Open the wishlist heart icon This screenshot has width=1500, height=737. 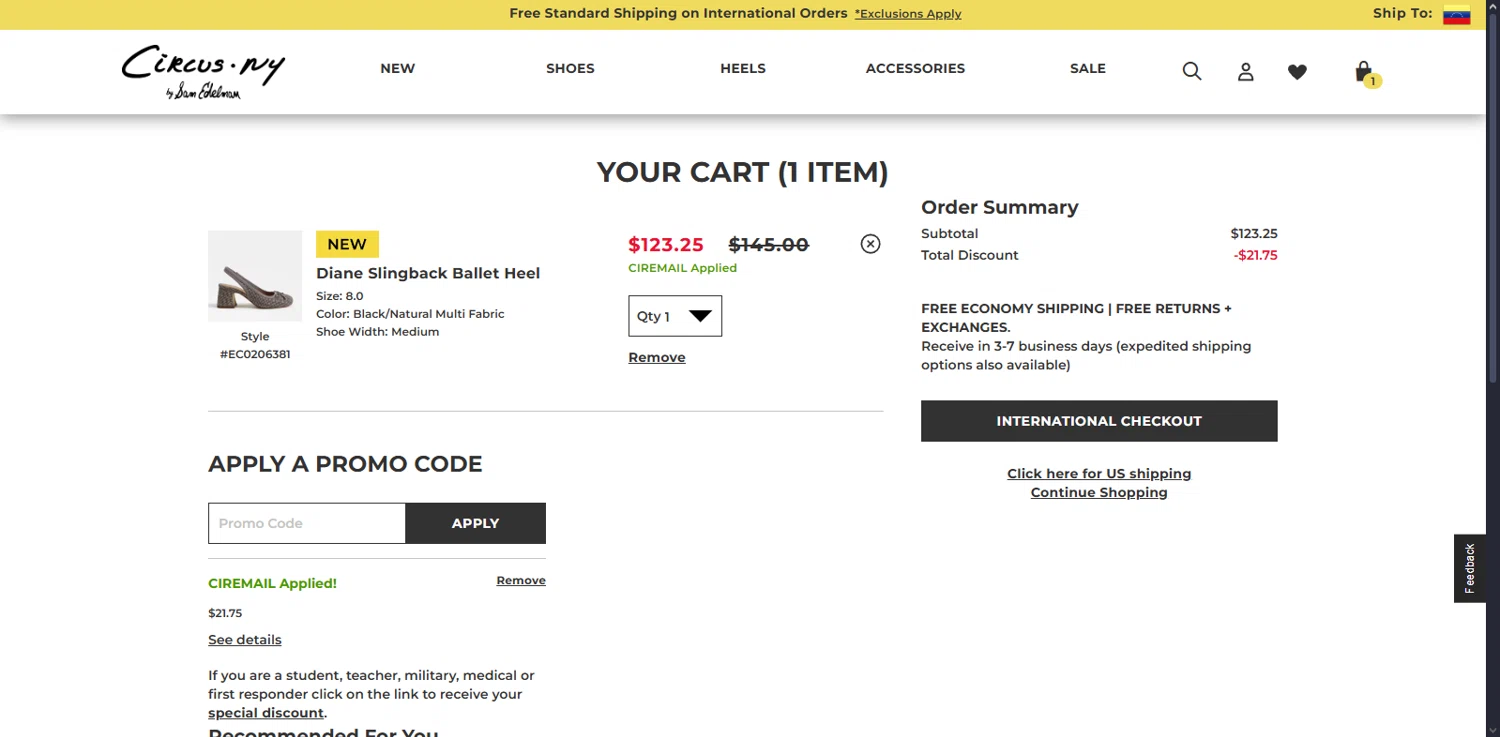(x=1297, y=71)
